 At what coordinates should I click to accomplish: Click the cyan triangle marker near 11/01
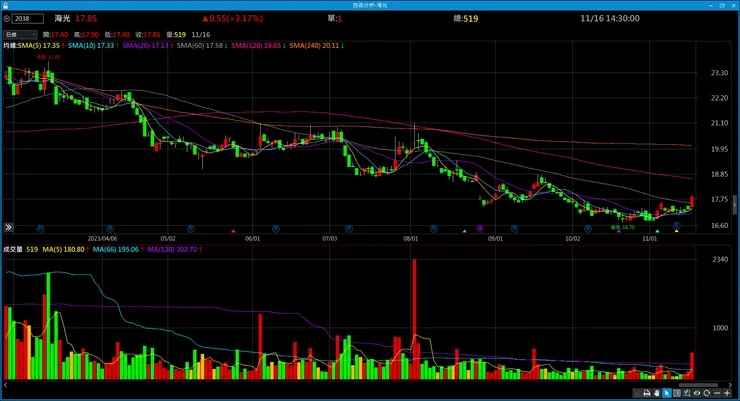657,231
